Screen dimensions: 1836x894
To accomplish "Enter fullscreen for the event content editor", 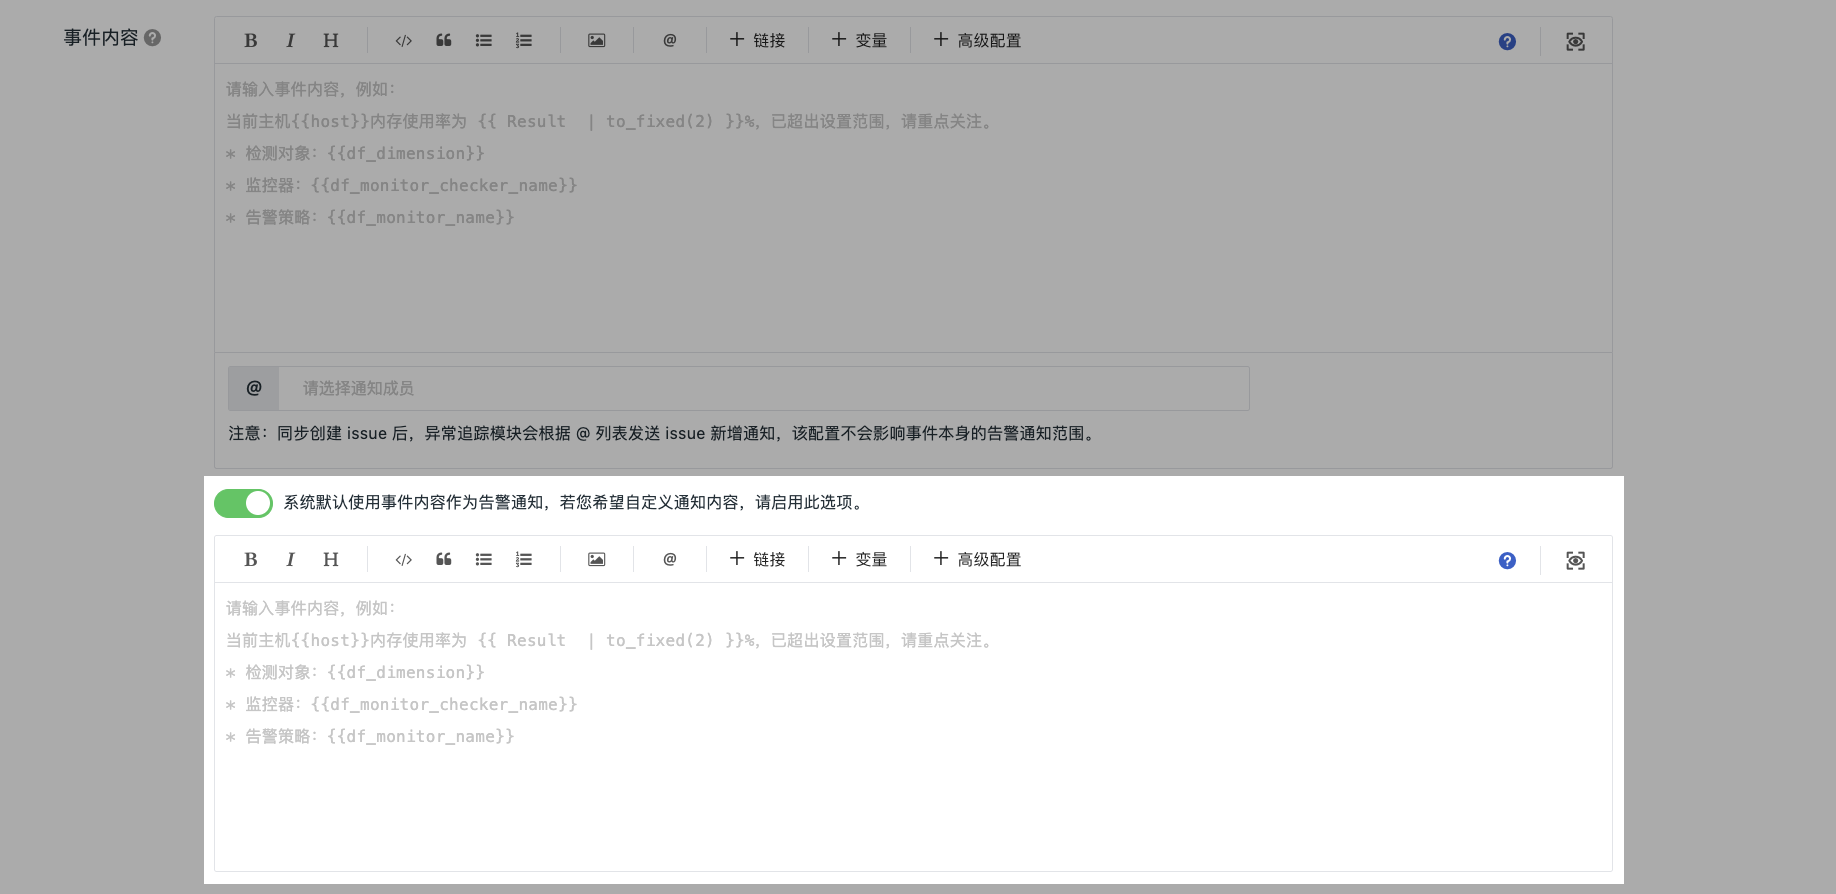I will tap(1575, 42).
